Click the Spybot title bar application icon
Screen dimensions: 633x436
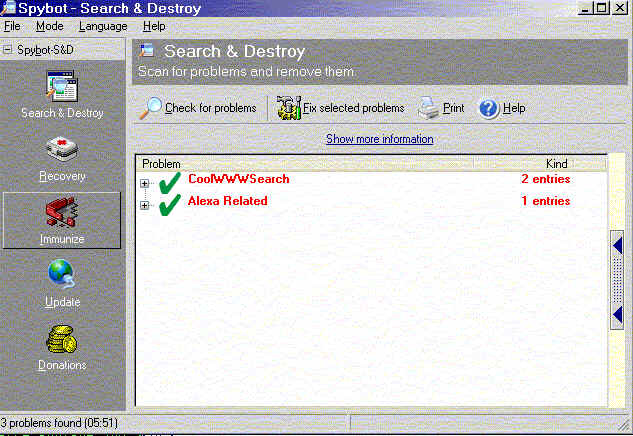click(8, 8)
